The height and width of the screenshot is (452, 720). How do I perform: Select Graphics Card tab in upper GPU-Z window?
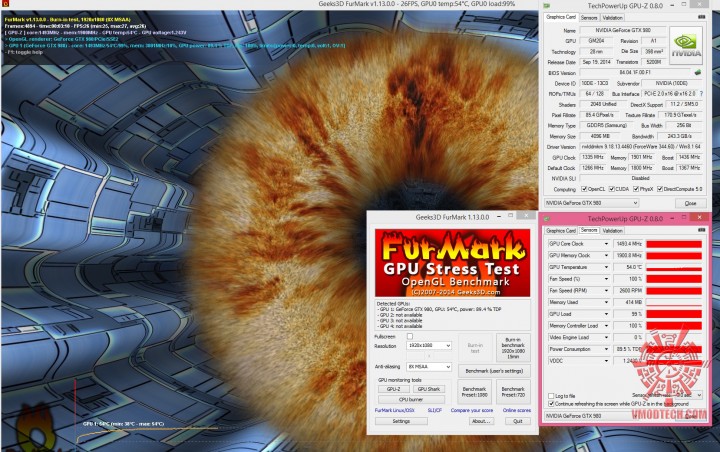tap(561, 17)
